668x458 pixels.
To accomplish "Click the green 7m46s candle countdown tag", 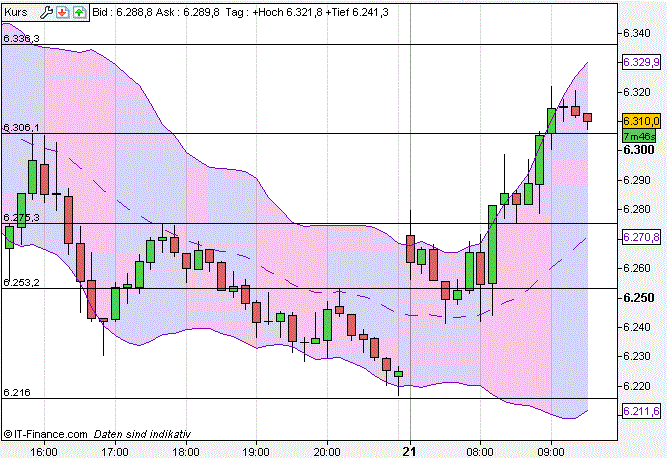I will click(x=639, y=136).
